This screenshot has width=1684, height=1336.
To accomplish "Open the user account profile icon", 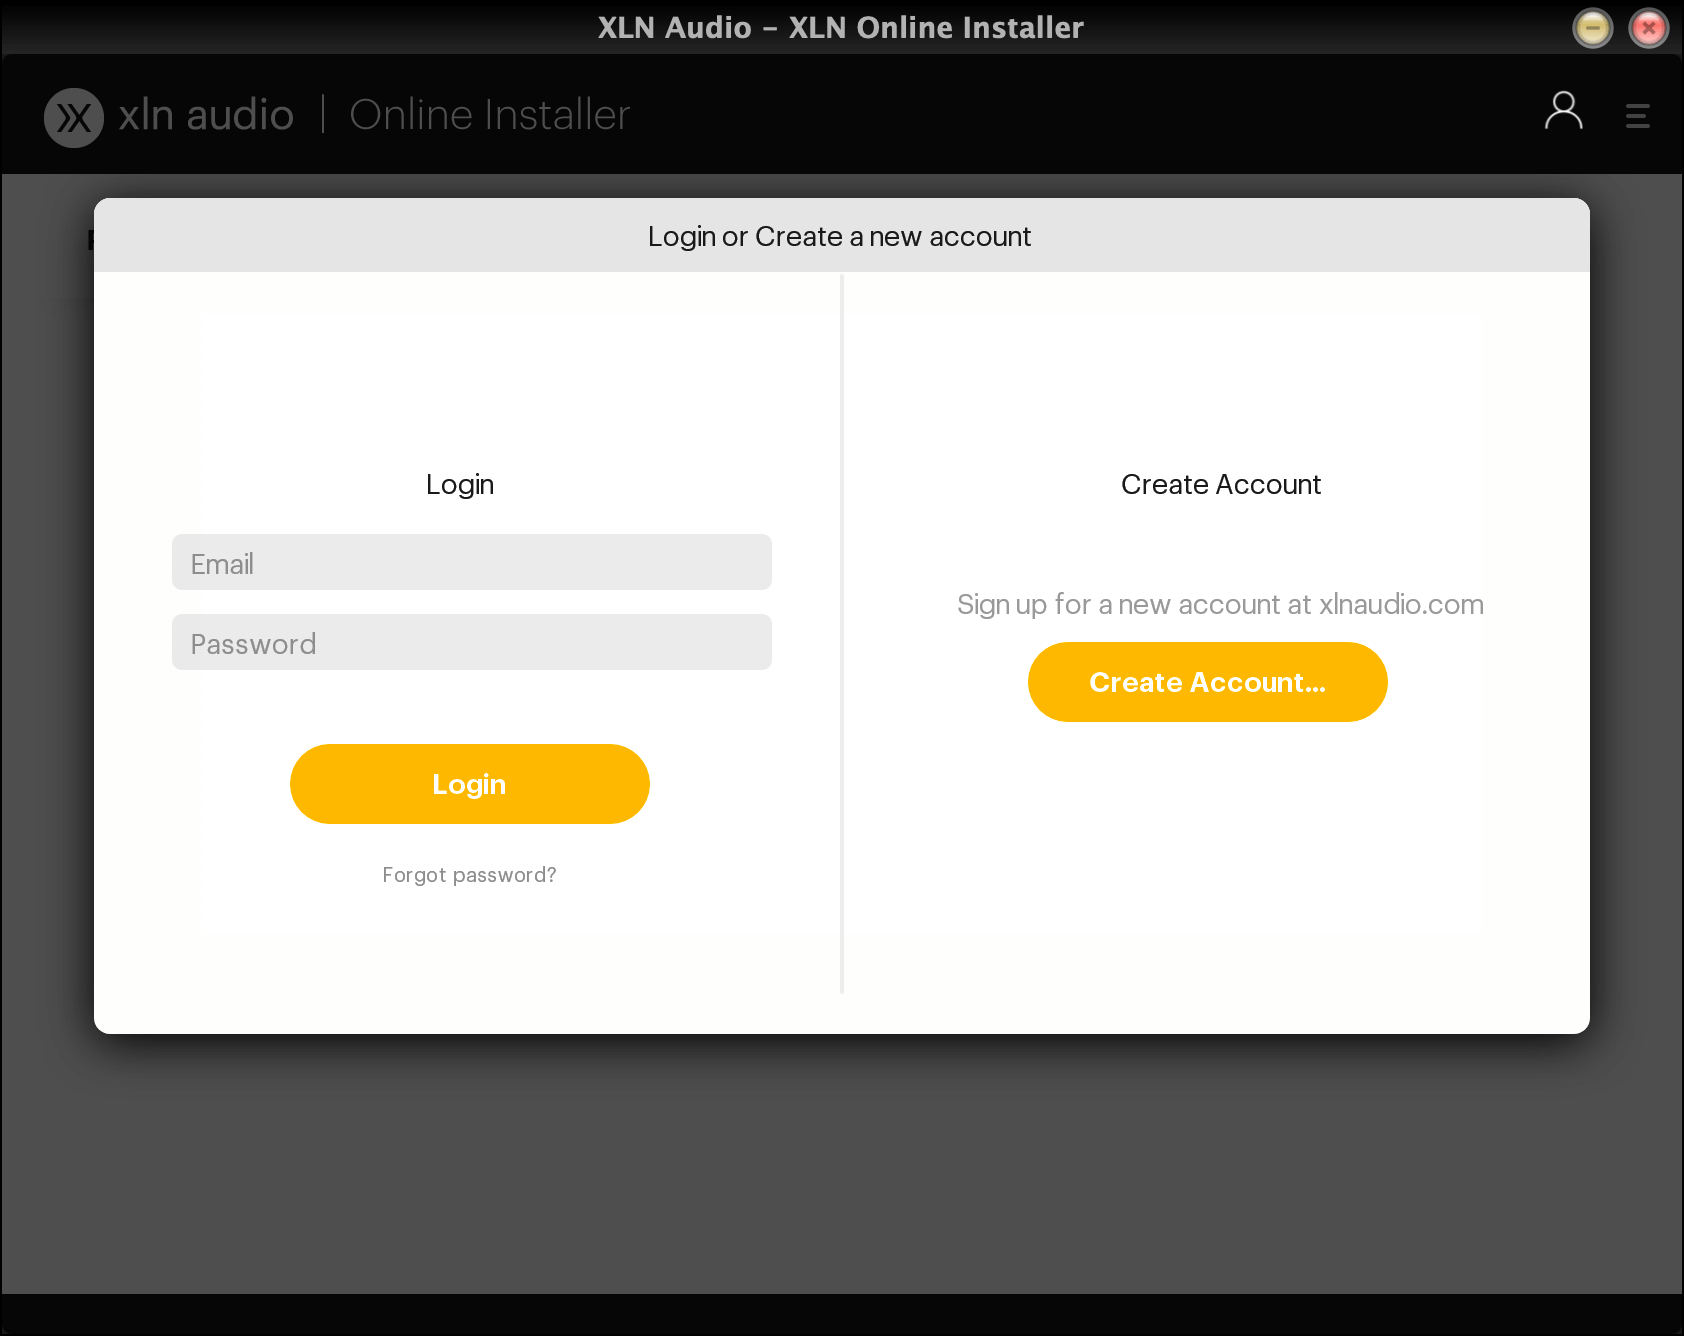I will pos(1564,111).
